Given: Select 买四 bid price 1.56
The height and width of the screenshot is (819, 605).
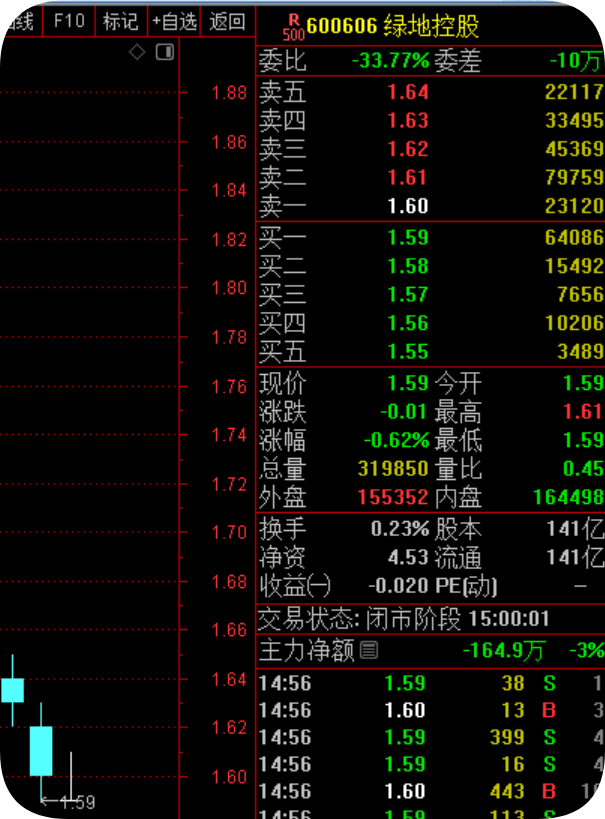Looking at the screenshot, I should [408, 323].
